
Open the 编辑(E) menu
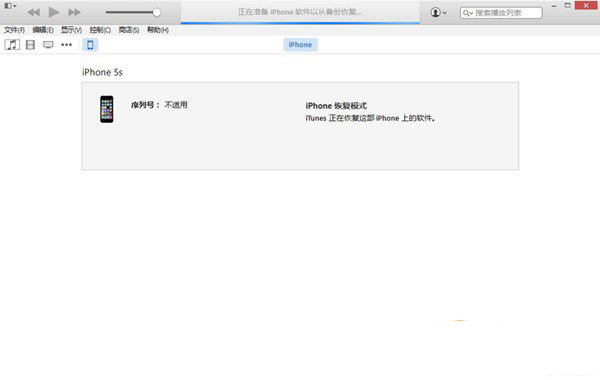click(43, 30)
